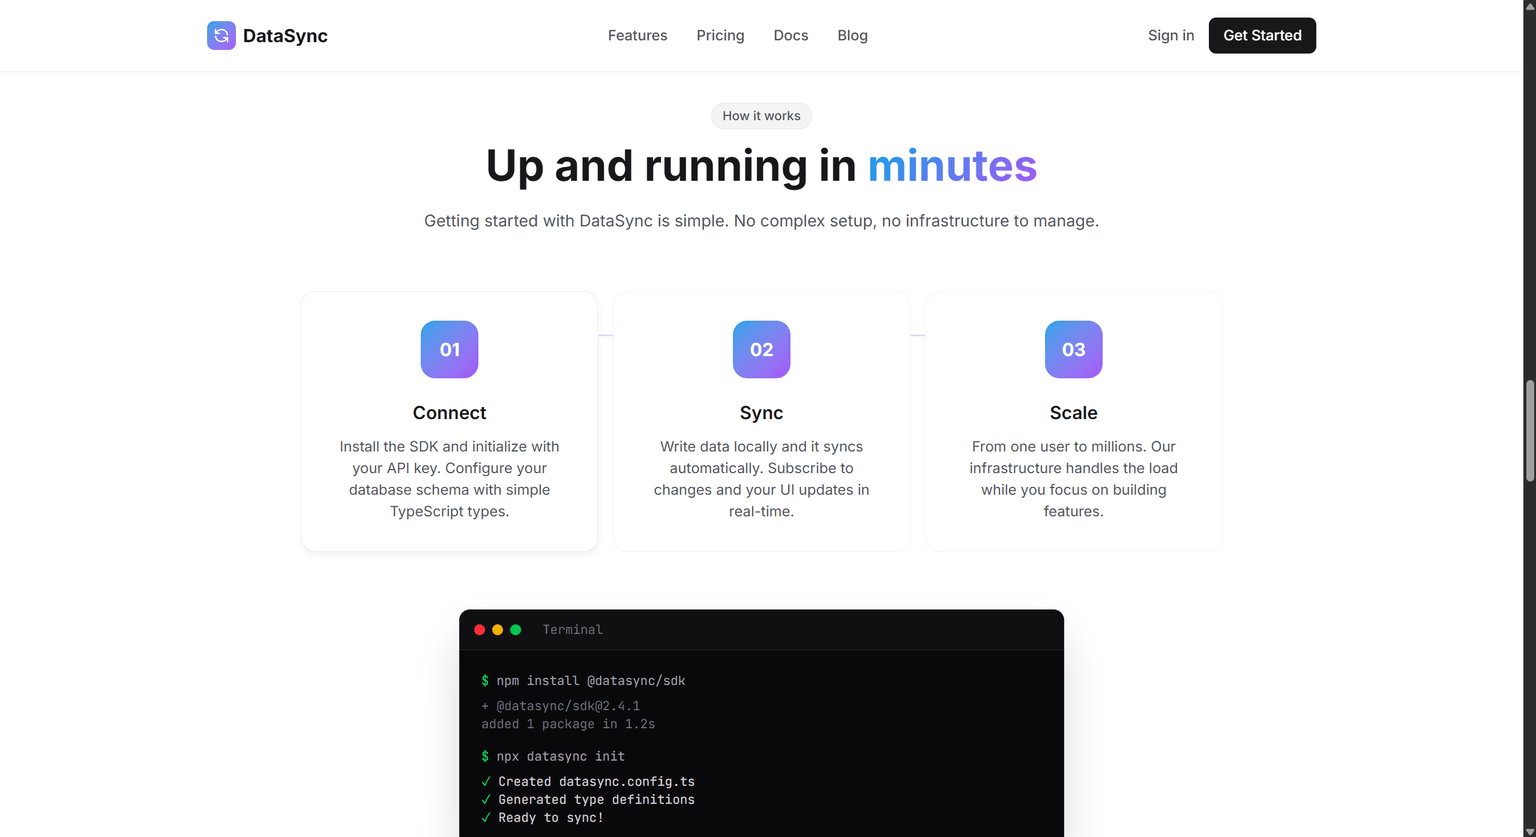Click the Sign in link
Image resolution: width=1536 pixels, height=837 pixels.
click(x=1171, y=35)
